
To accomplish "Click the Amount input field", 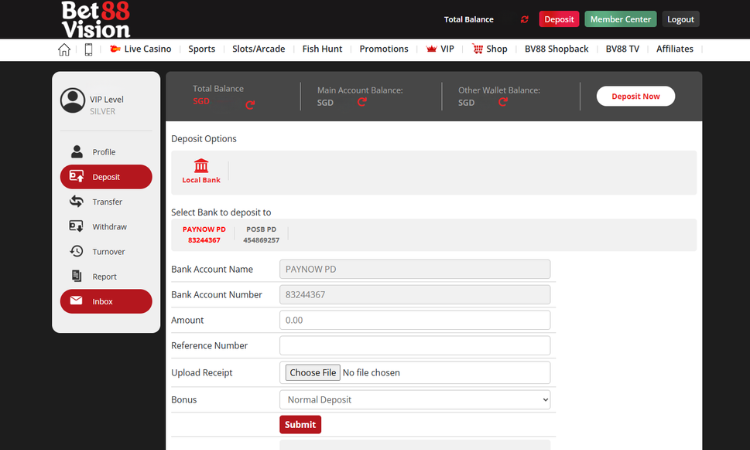I will [415, 320].
